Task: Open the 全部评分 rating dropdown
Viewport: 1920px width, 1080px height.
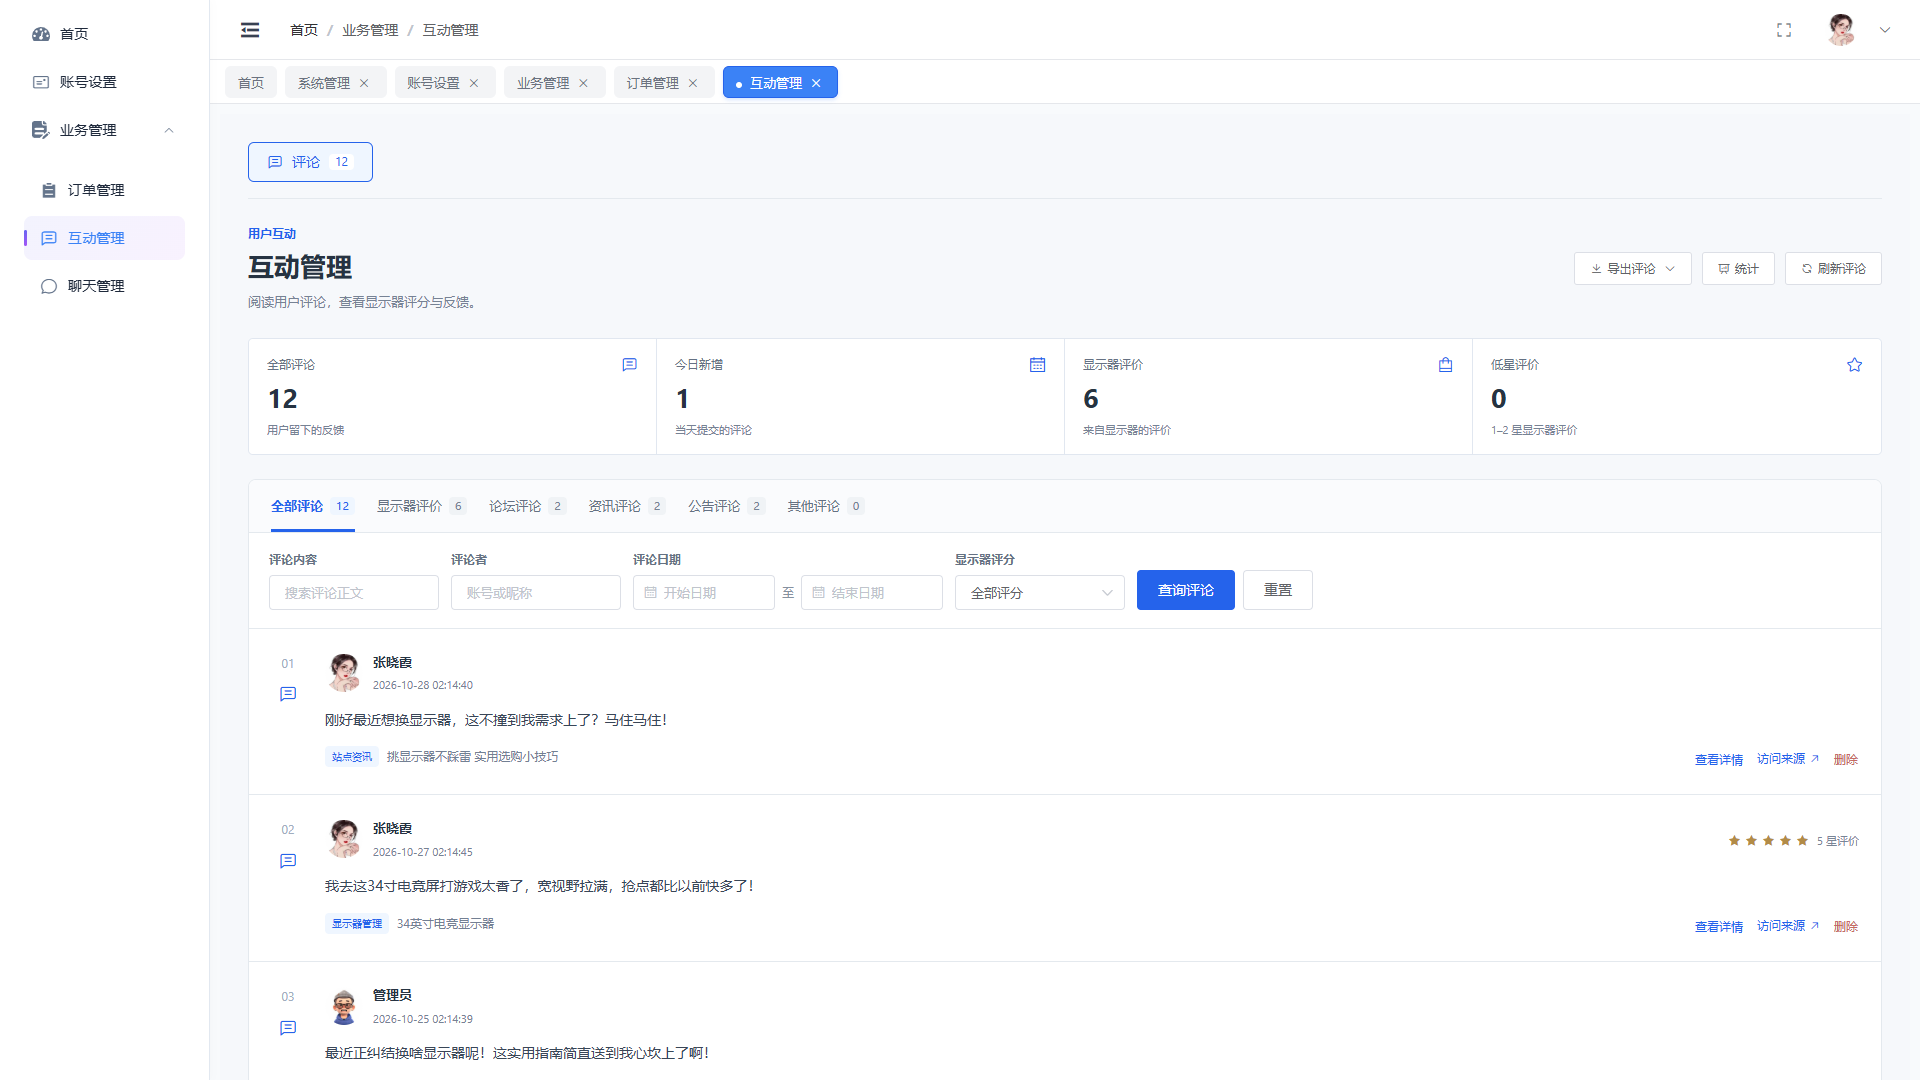Action: pyautogui.click(x=1040, y=593)
